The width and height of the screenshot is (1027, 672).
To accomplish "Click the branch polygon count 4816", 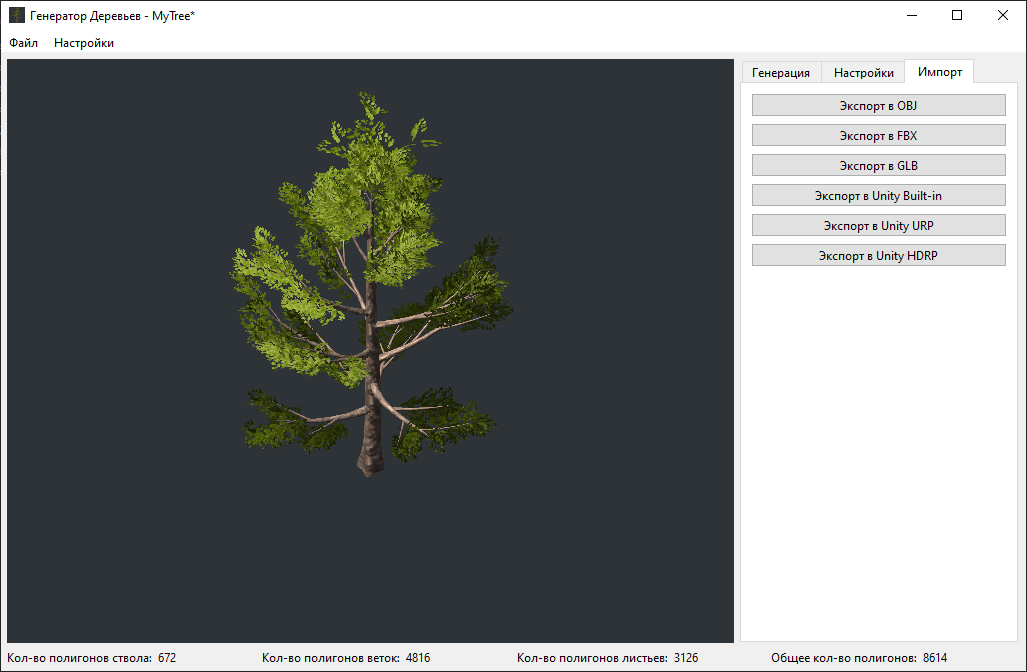I will [x=418, y=658].
